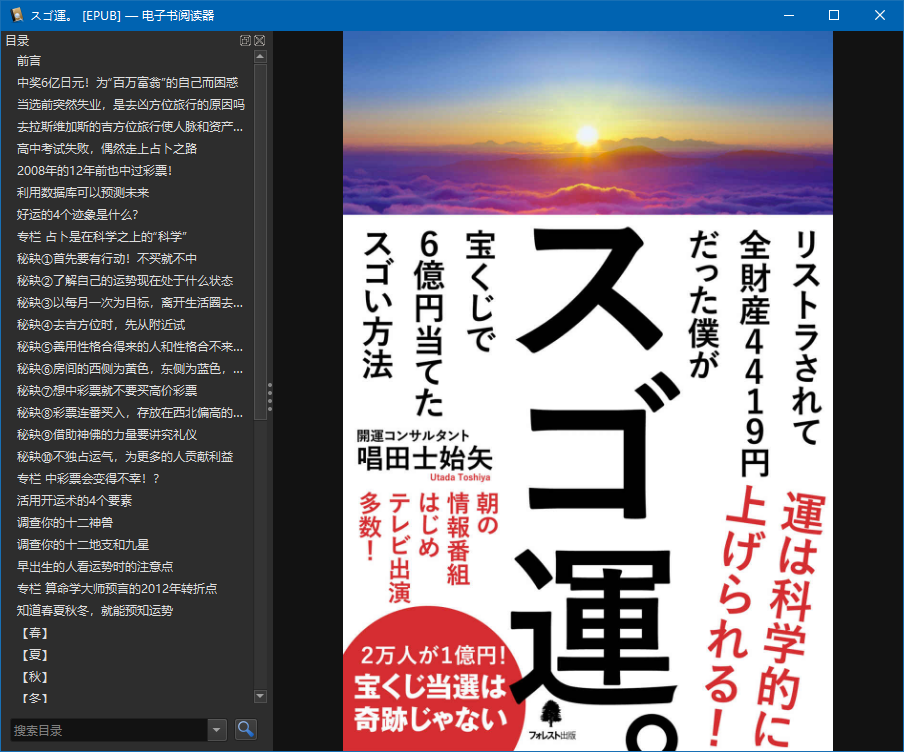The width and height of the screenshot is (904, 752).
Task: Open 秘诀⑩不独占运气 entry
Action: point(125,457)
